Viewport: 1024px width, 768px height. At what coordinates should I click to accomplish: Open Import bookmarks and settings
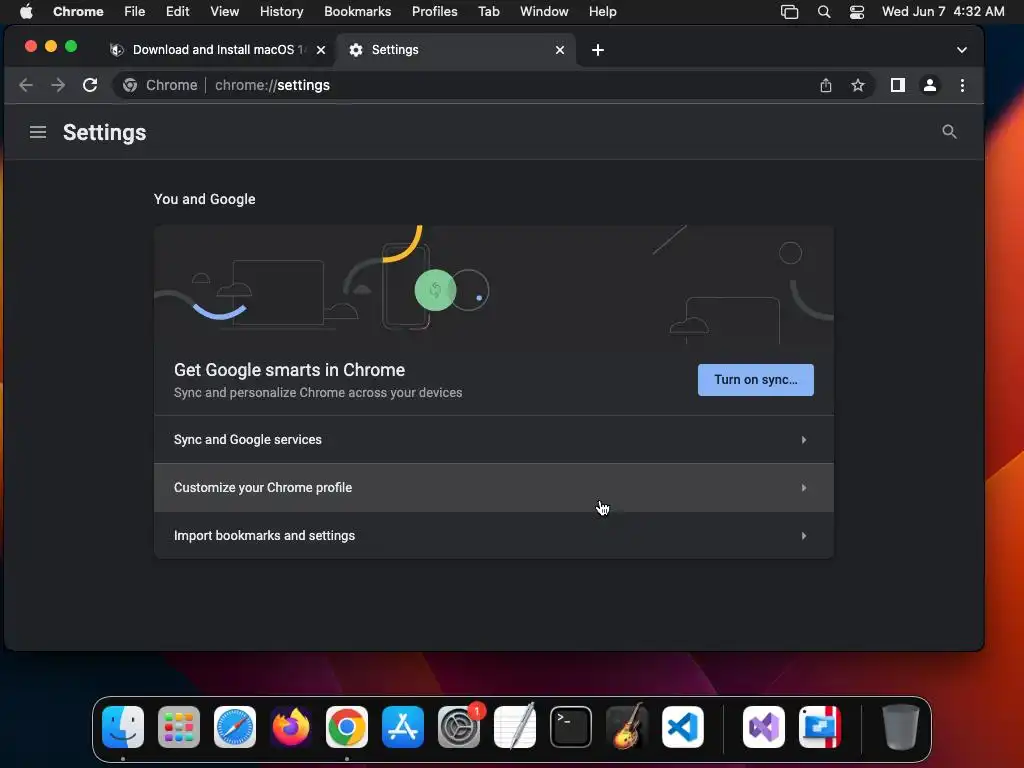coord(494,536)
